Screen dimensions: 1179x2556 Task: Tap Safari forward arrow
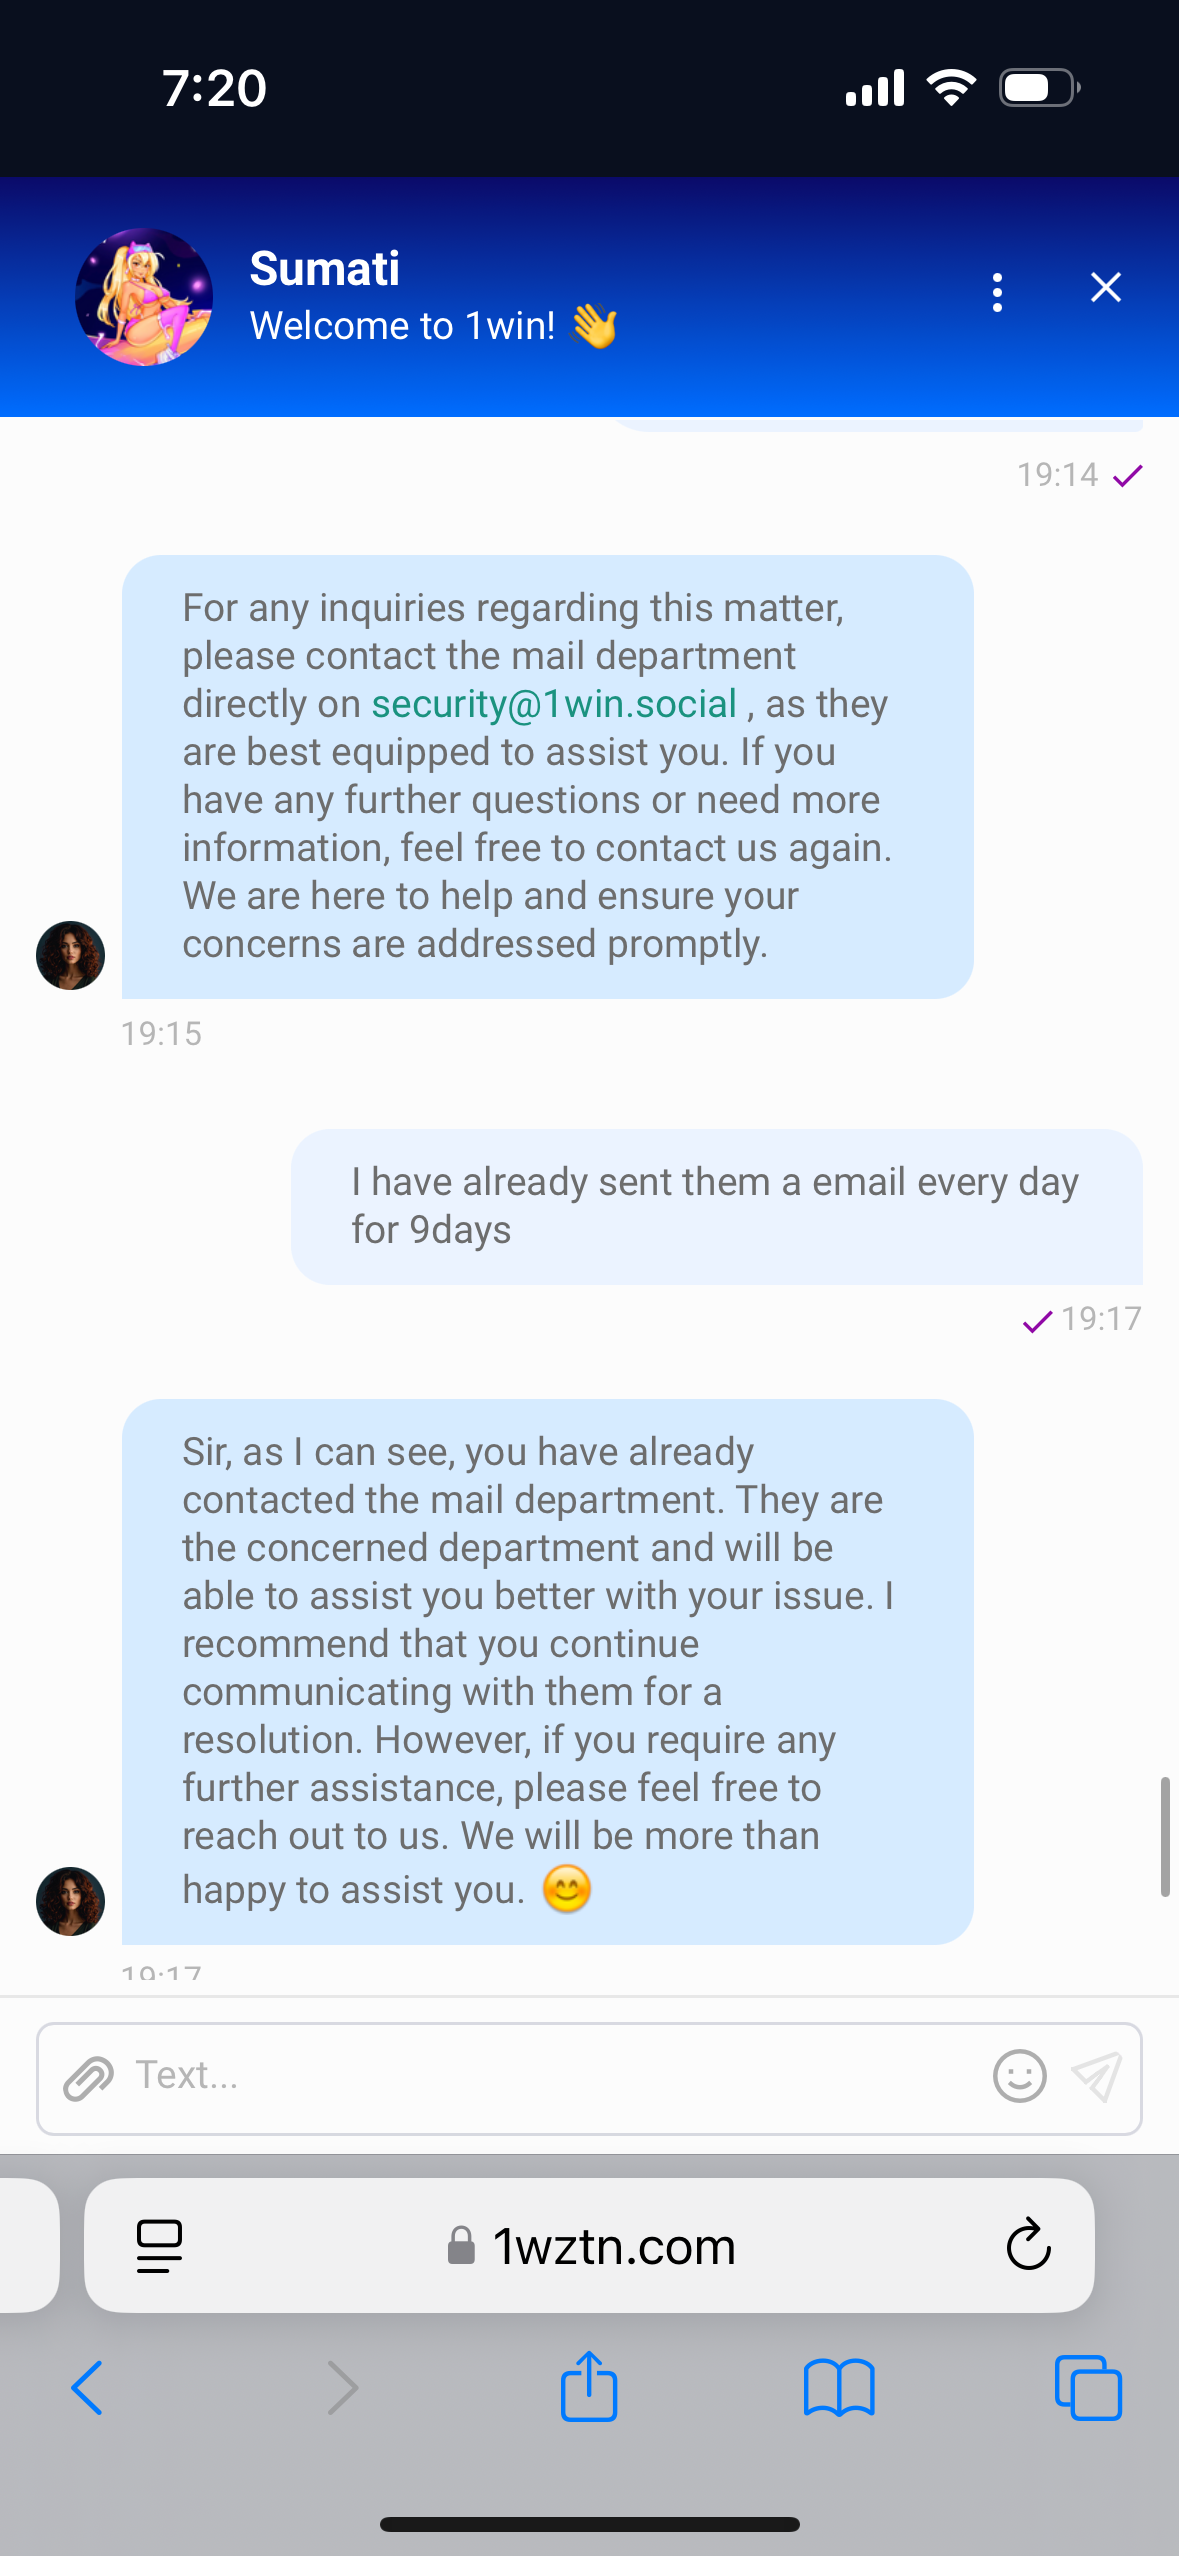(x=342, y=2388)
